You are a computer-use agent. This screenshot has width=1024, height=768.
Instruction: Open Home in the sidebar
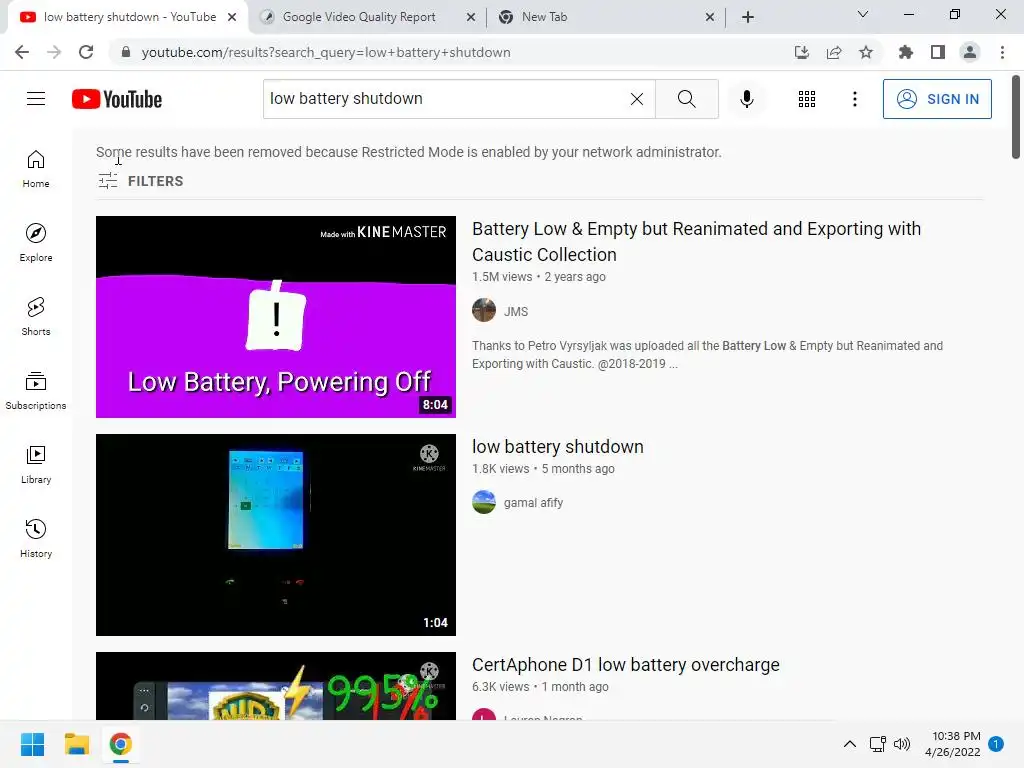pos(36,168)
